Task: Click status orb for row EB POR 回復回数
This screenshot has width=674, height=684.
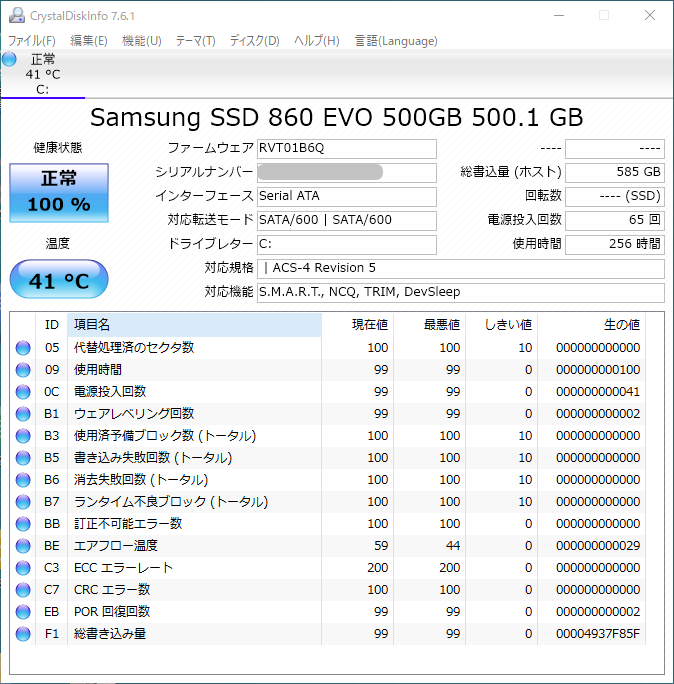Action: [23, 612]
